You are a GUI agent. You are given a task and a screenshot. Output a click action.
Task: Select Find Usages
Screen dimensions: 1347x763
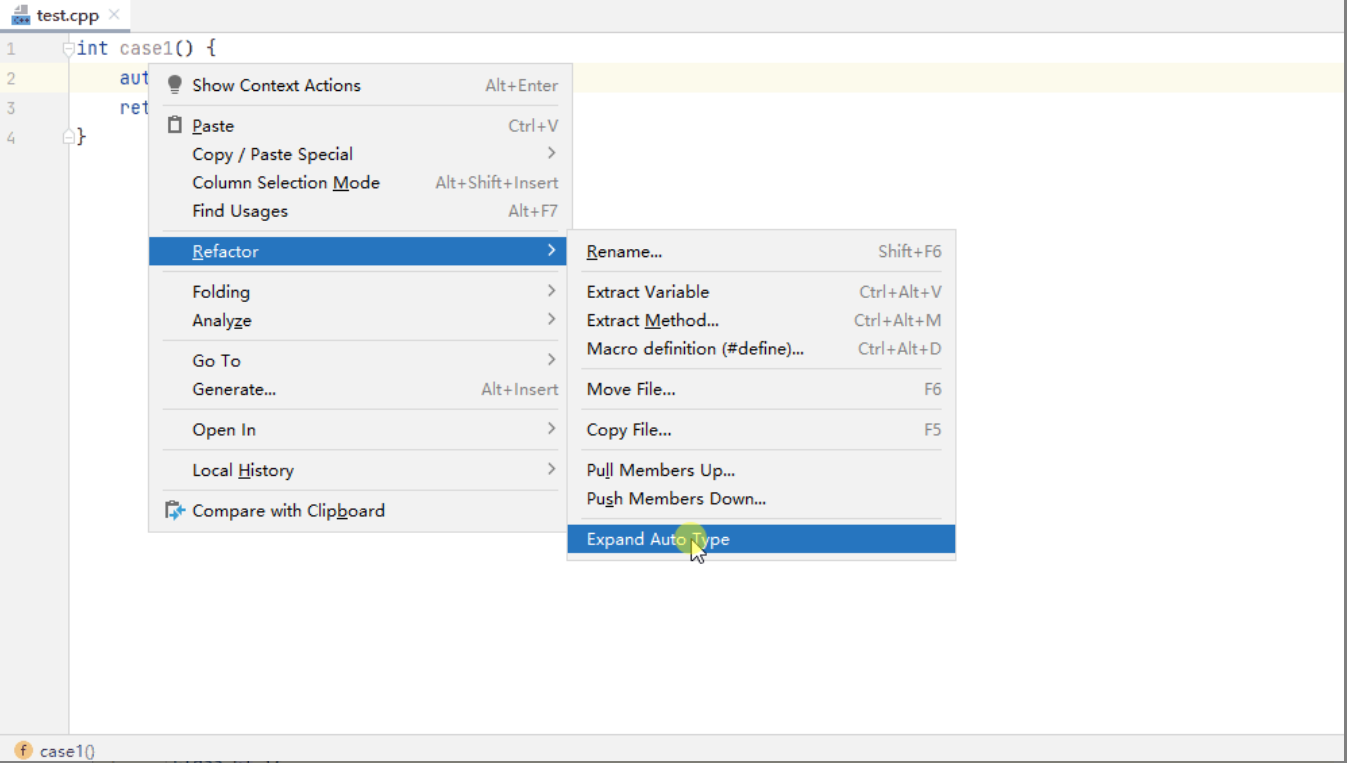[x=360, y=211]
